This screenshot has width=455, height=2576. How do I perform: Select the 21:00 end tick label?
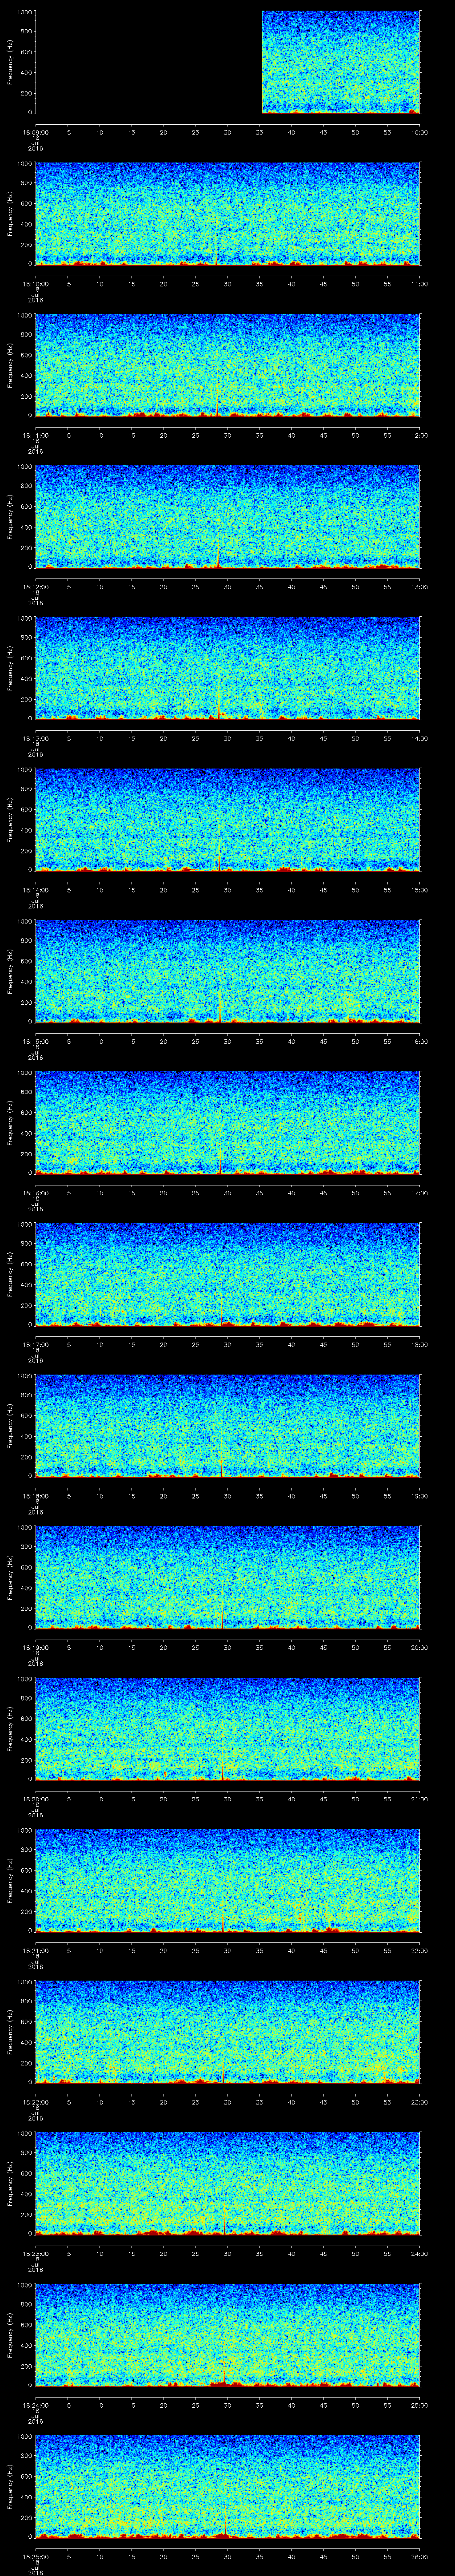point(419,1799)
